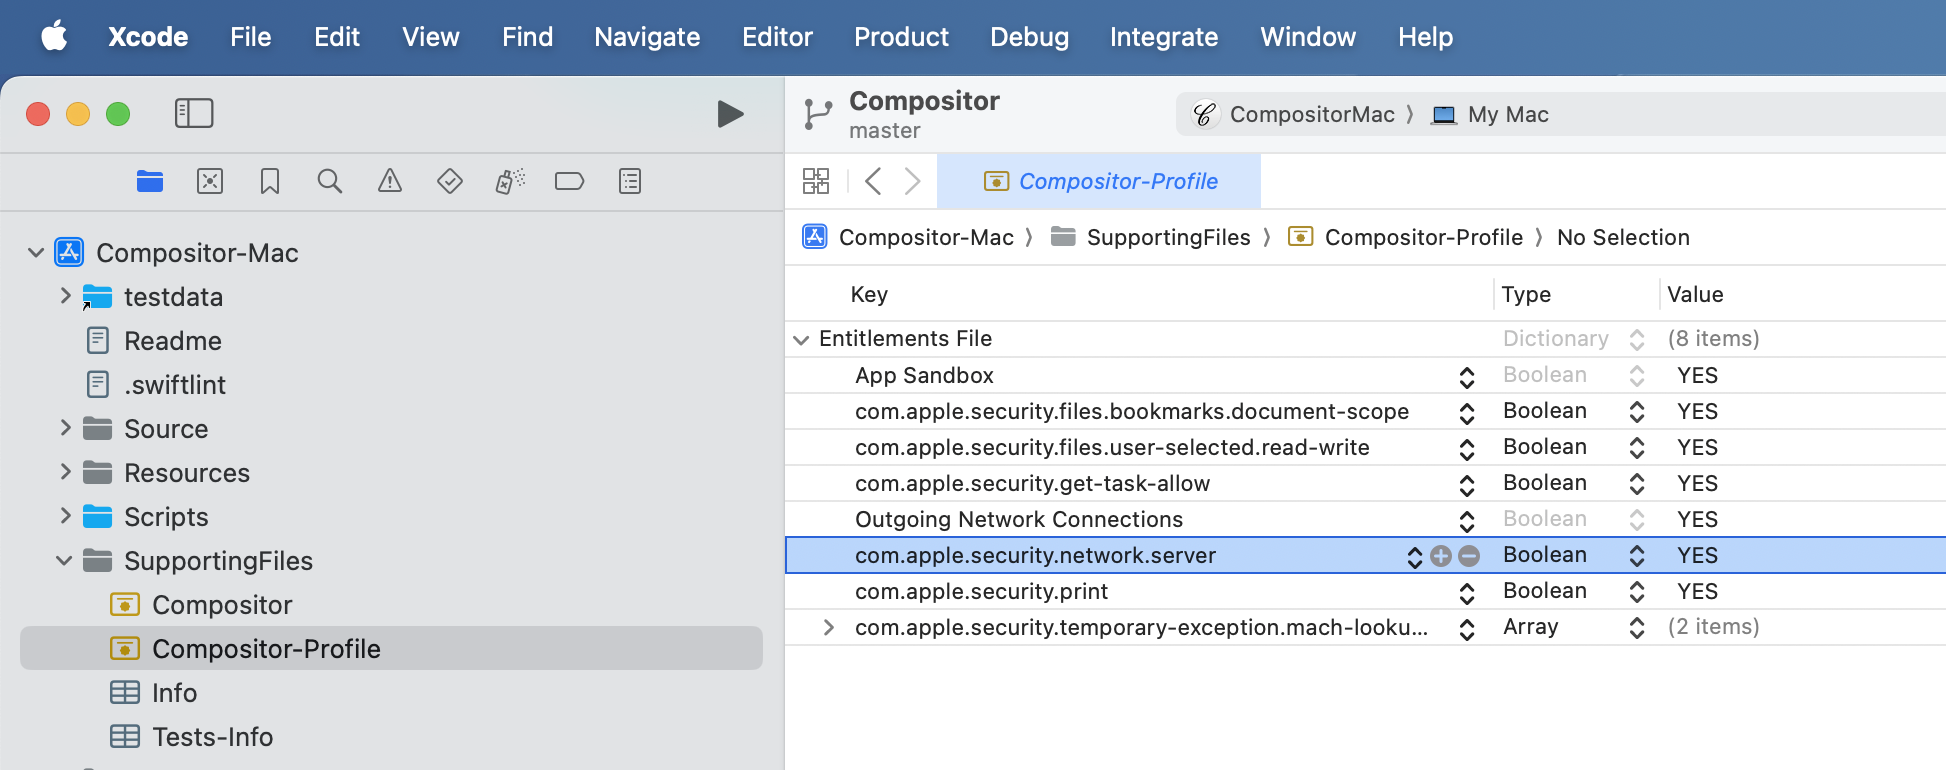
Task: Open the Project navigator folder icon
Action: [x=150, y=181]
